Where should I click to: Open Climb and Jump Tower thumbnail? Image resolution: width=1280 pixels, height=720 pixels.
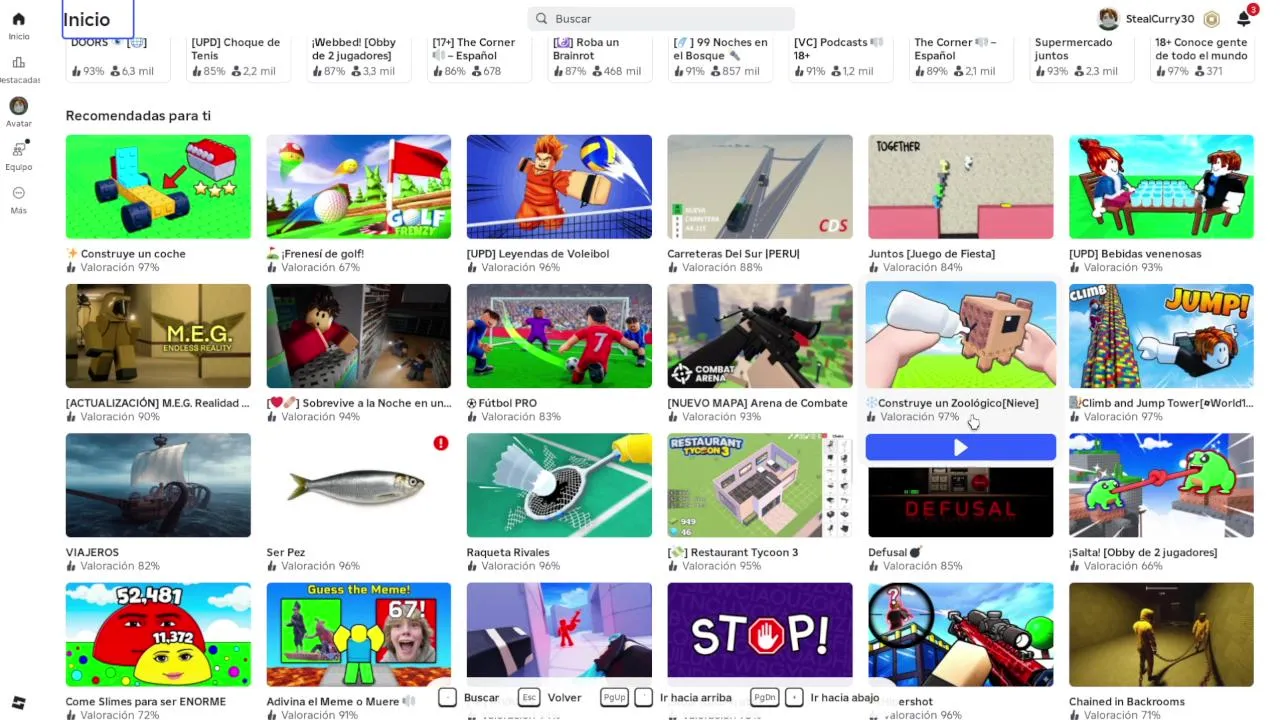pos(1161,336)
